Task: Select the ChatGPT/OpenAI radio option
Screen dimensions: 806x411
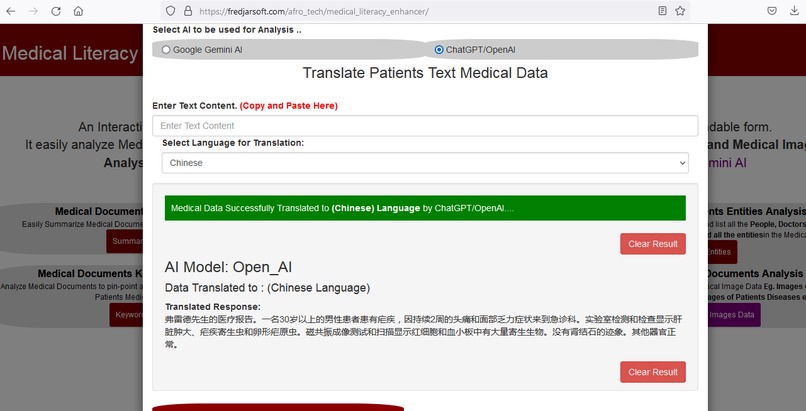Action: point(439,50)
